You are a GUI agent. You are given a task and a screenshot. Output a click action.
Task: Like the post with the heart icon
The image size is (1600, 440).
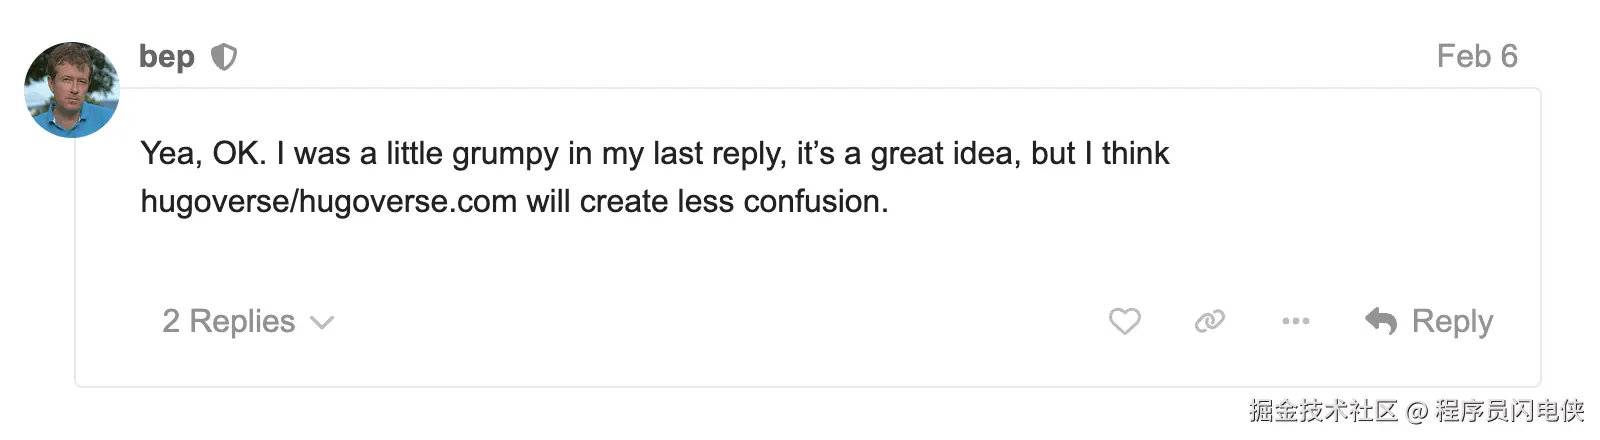pos(1124,321)
